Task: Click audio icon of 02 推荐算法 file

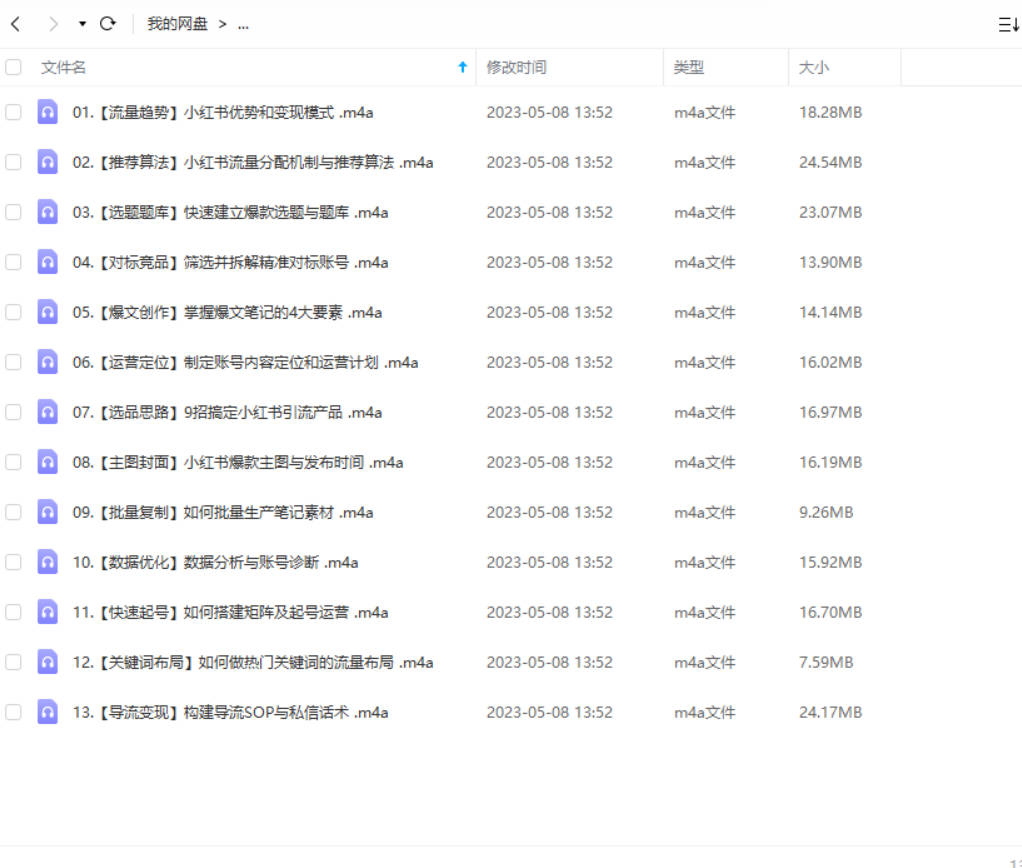Action: [47, 162]
